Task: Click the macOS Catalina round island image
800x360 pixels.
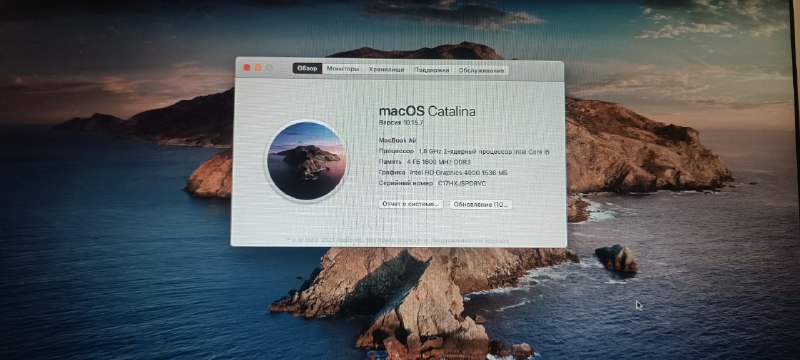Action: point(306,161)
